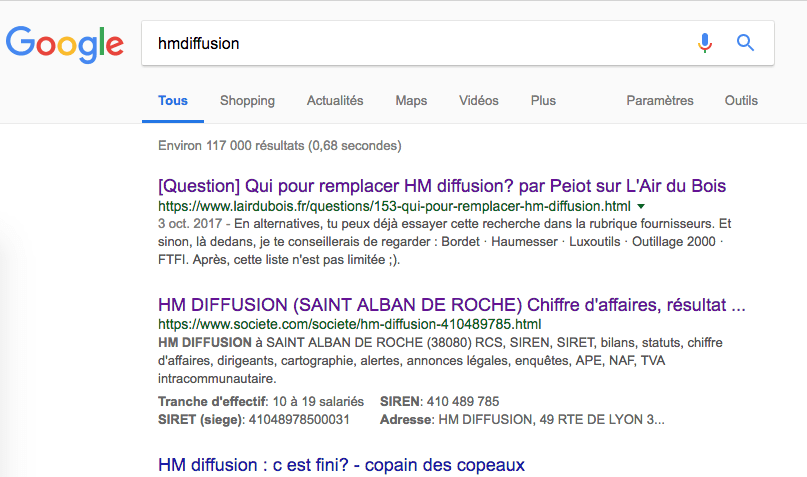This screenshot has height=477, width=807.
Task: Click 'Tranche d'effectif: 10 à 19 salariés'
Action: tap(261, 401)
